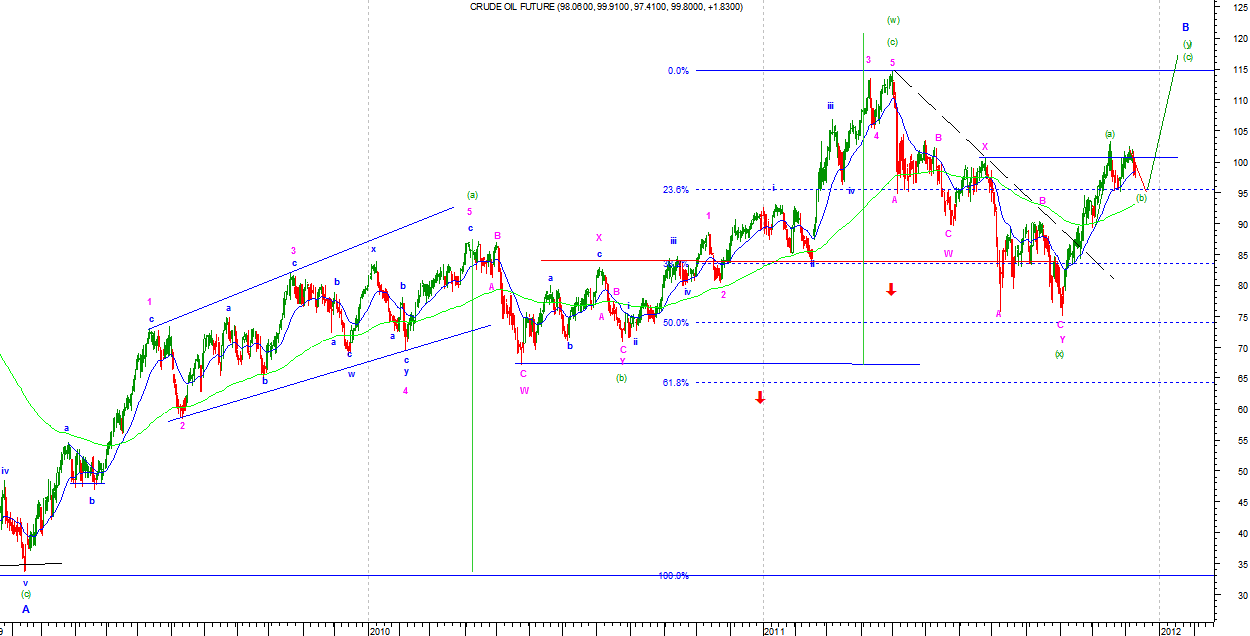The height and width of the screenshot is (636, 1250).
Task: Select the blue A wave label at bottom left
Action: [x=26, y=608]
